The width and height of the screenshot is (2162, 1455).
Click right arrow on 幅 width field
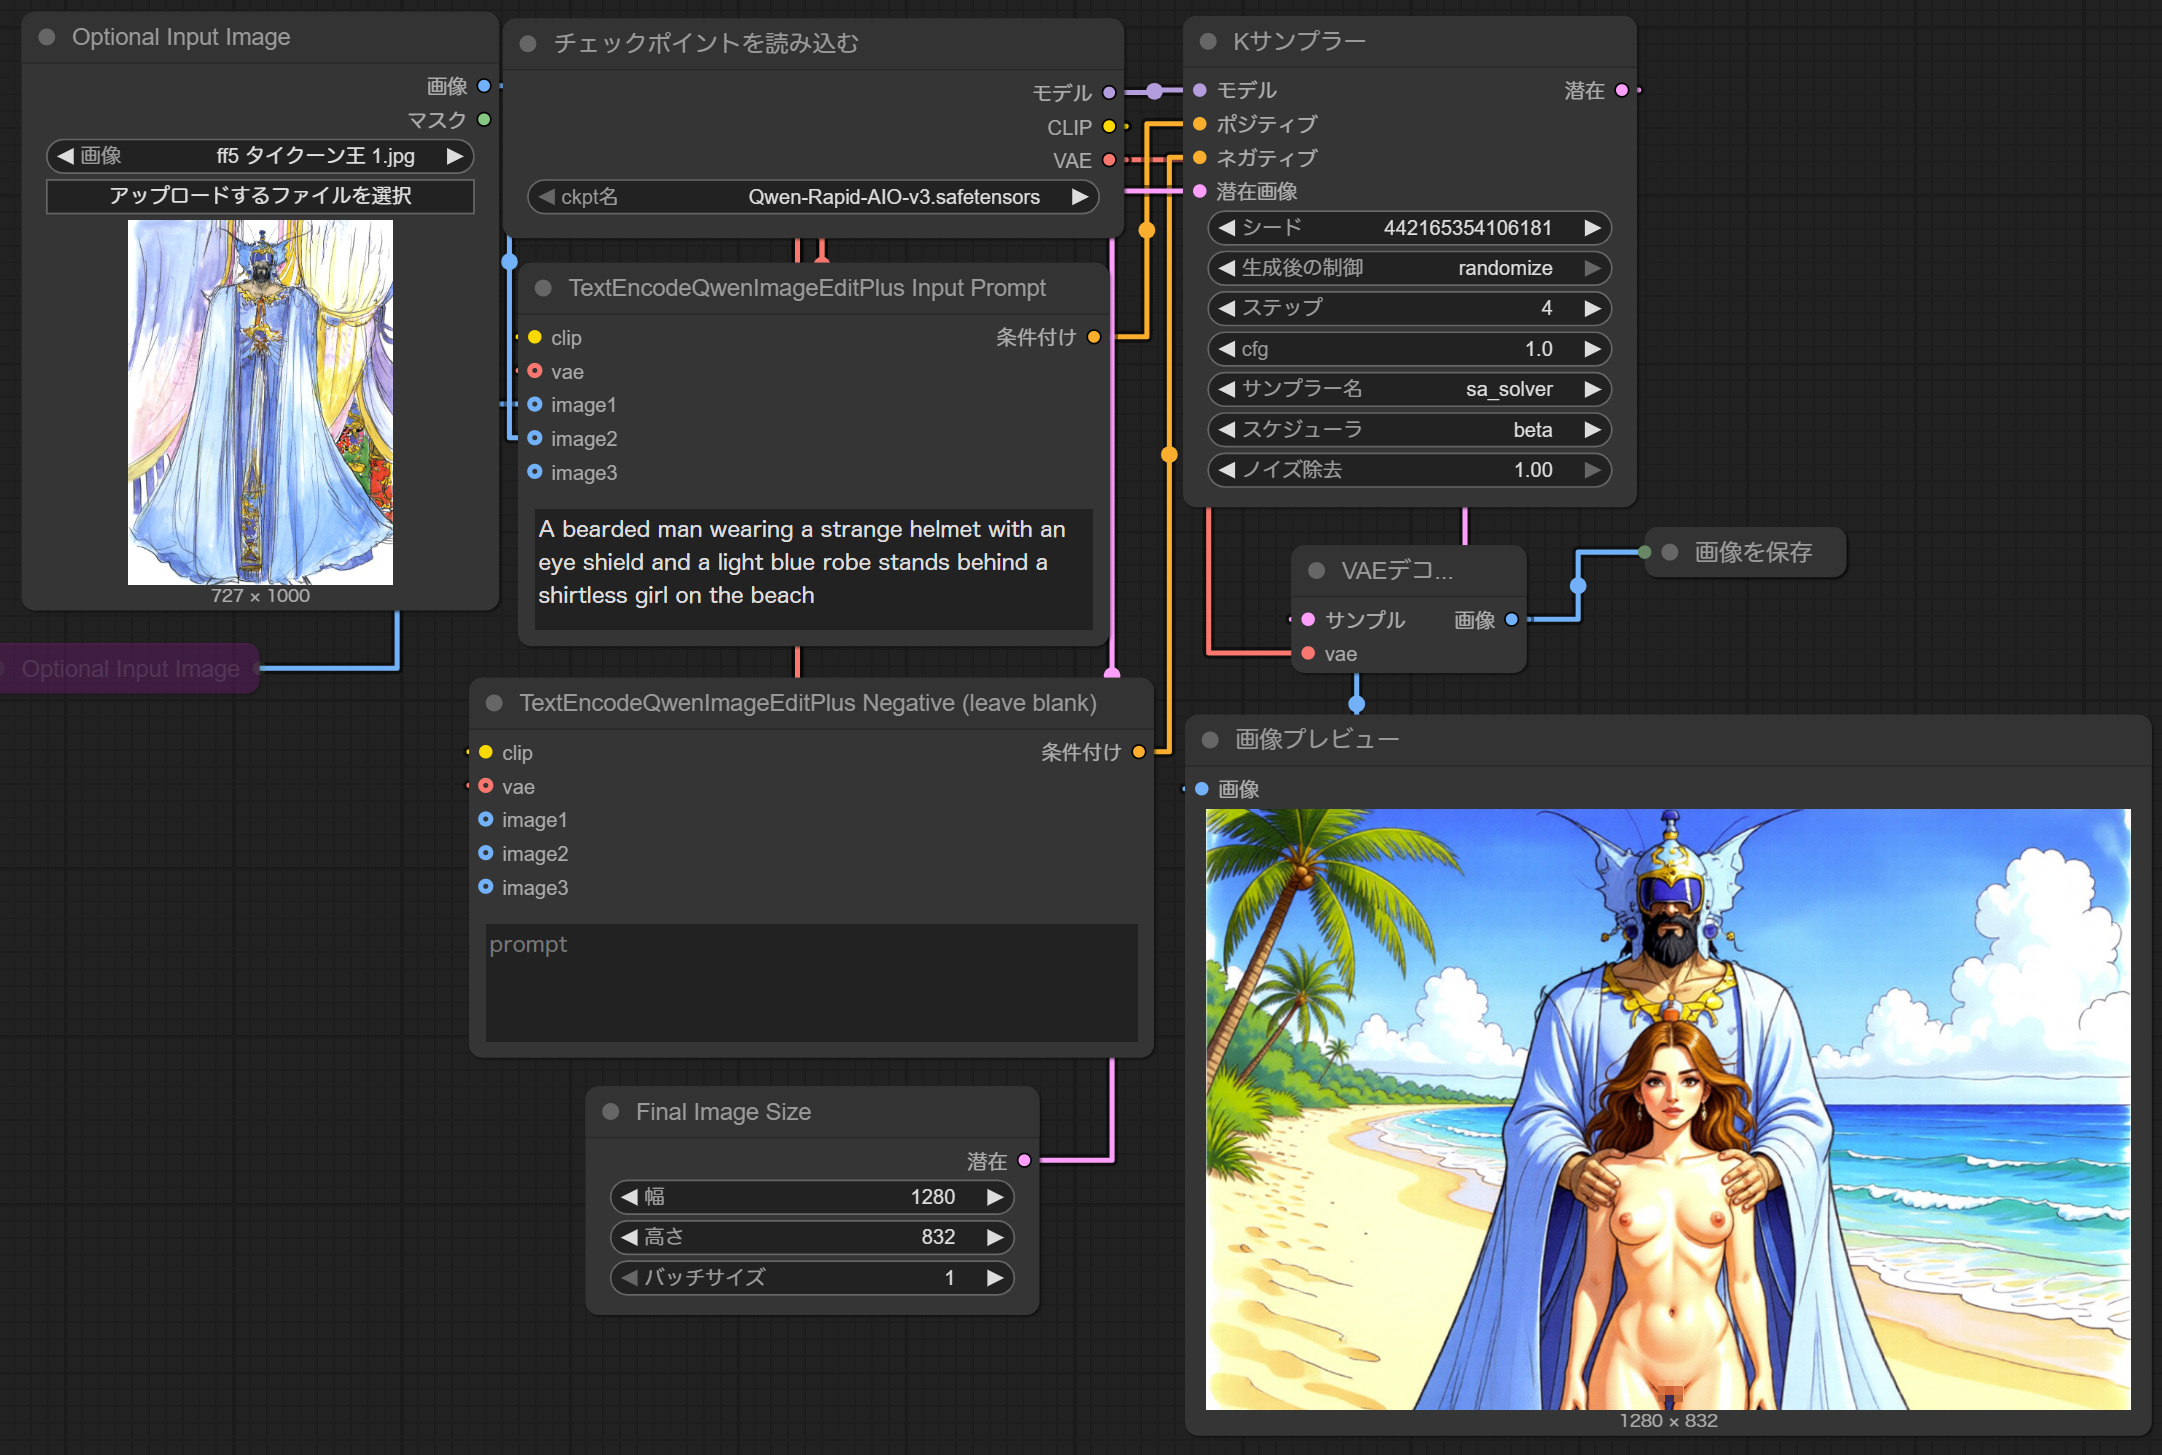pos(995,1197)
